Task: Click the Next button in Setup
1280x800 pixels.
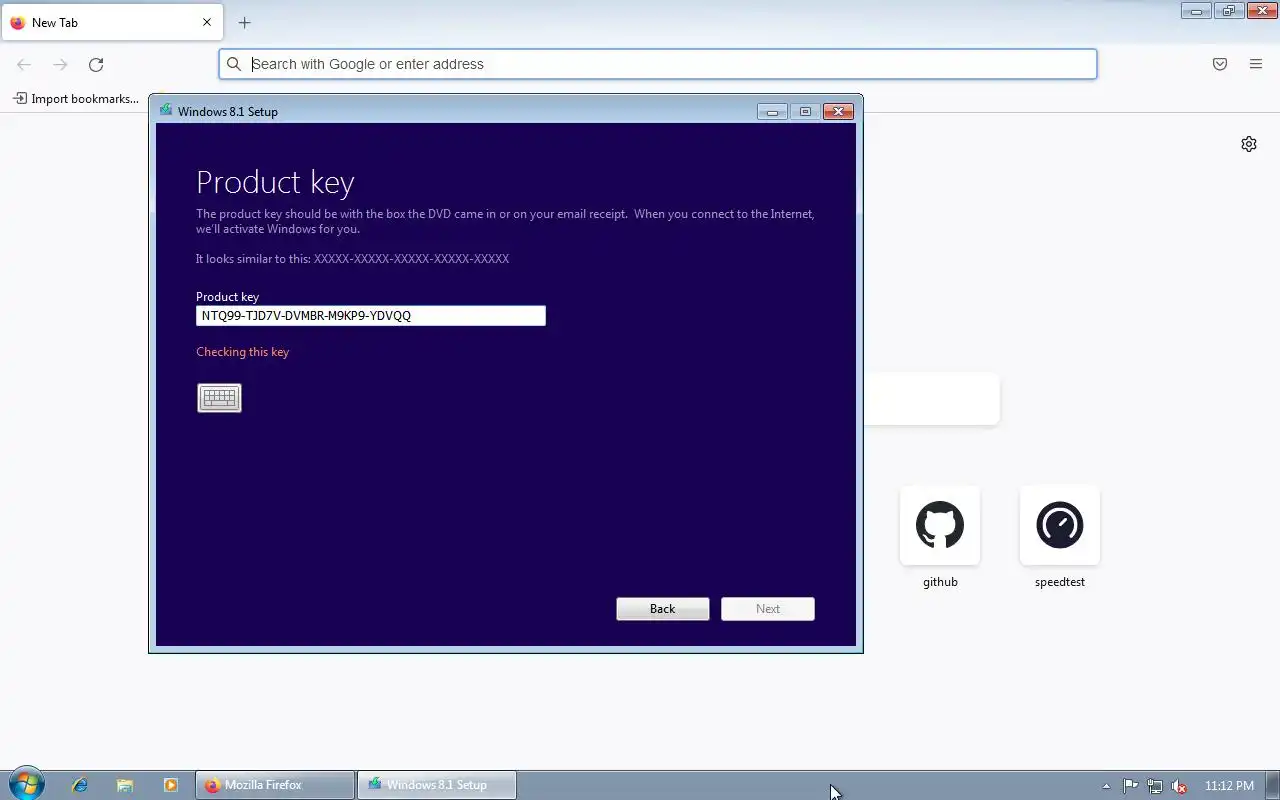Action: (x=768, y=609)
